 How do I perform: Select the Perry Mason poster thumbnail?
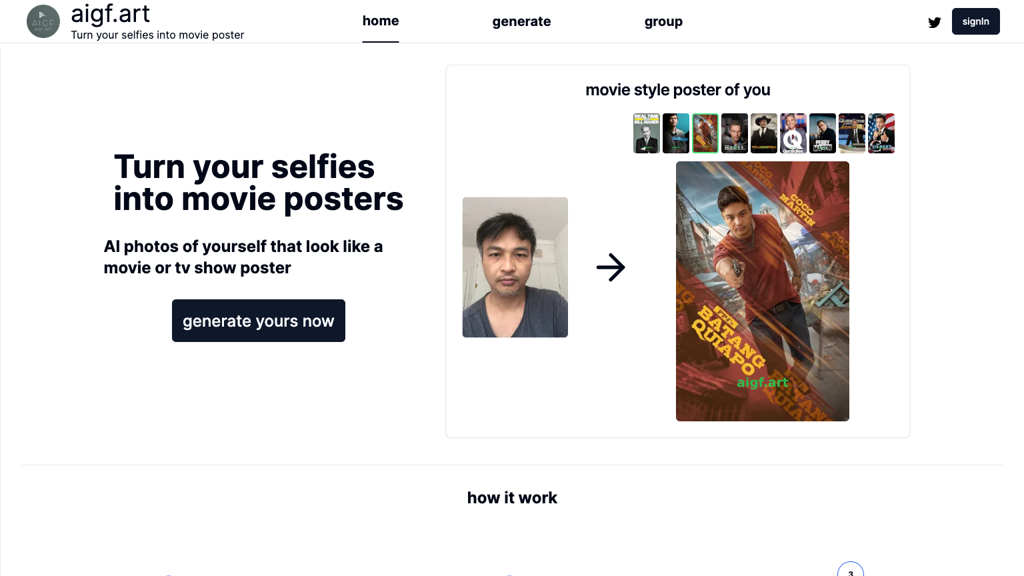pos(822,133)
